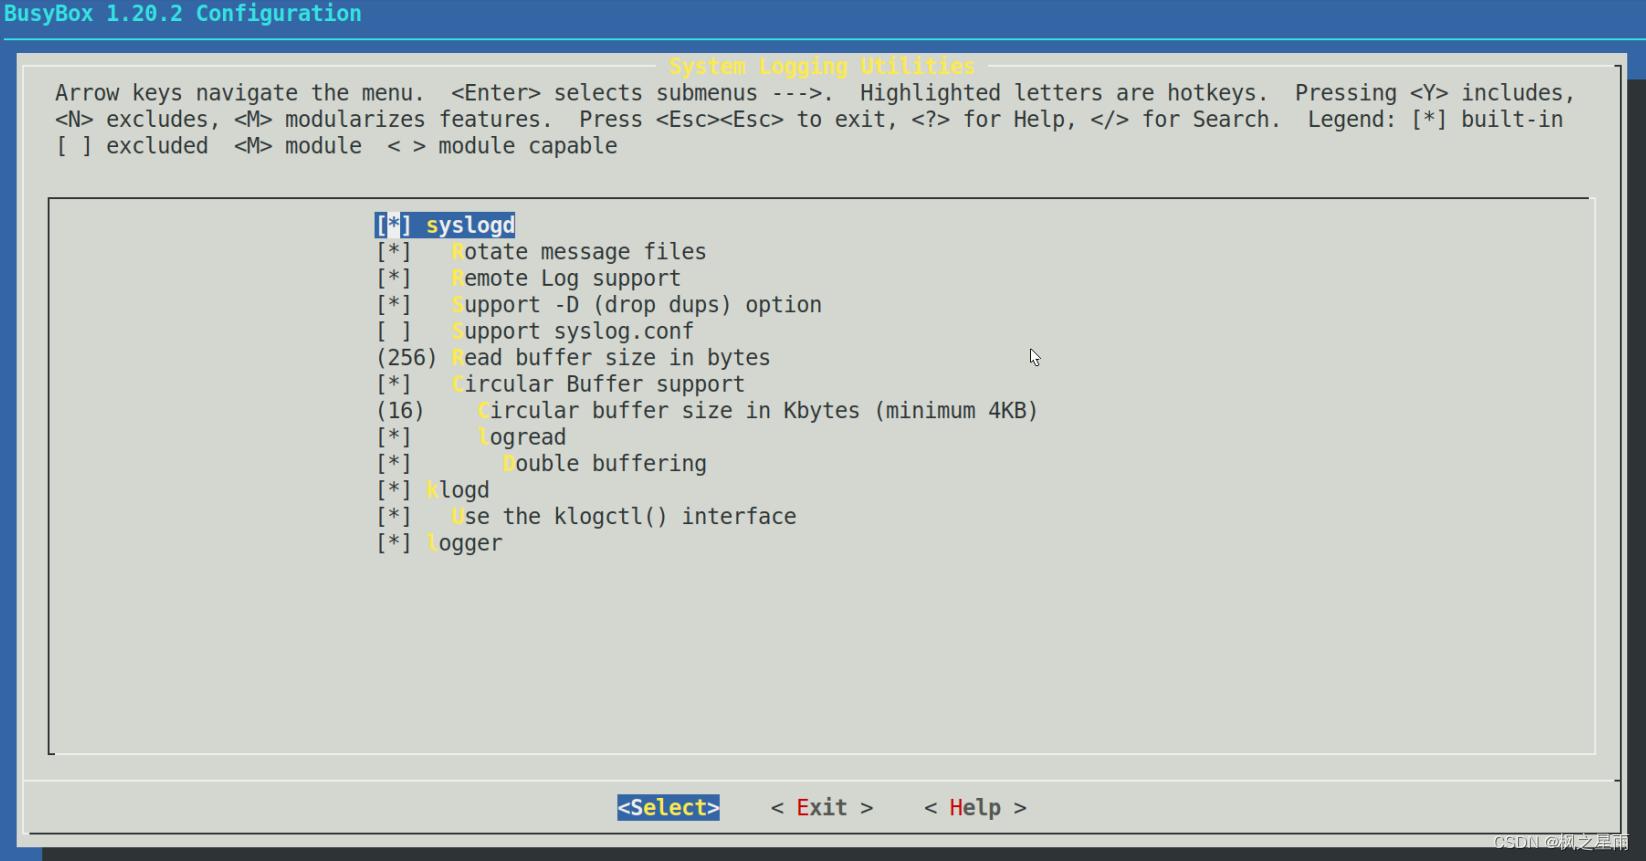The width and height of the screenshot is (1646, 861).
Task: Toggle the logread option
Action: click(394, 438)
